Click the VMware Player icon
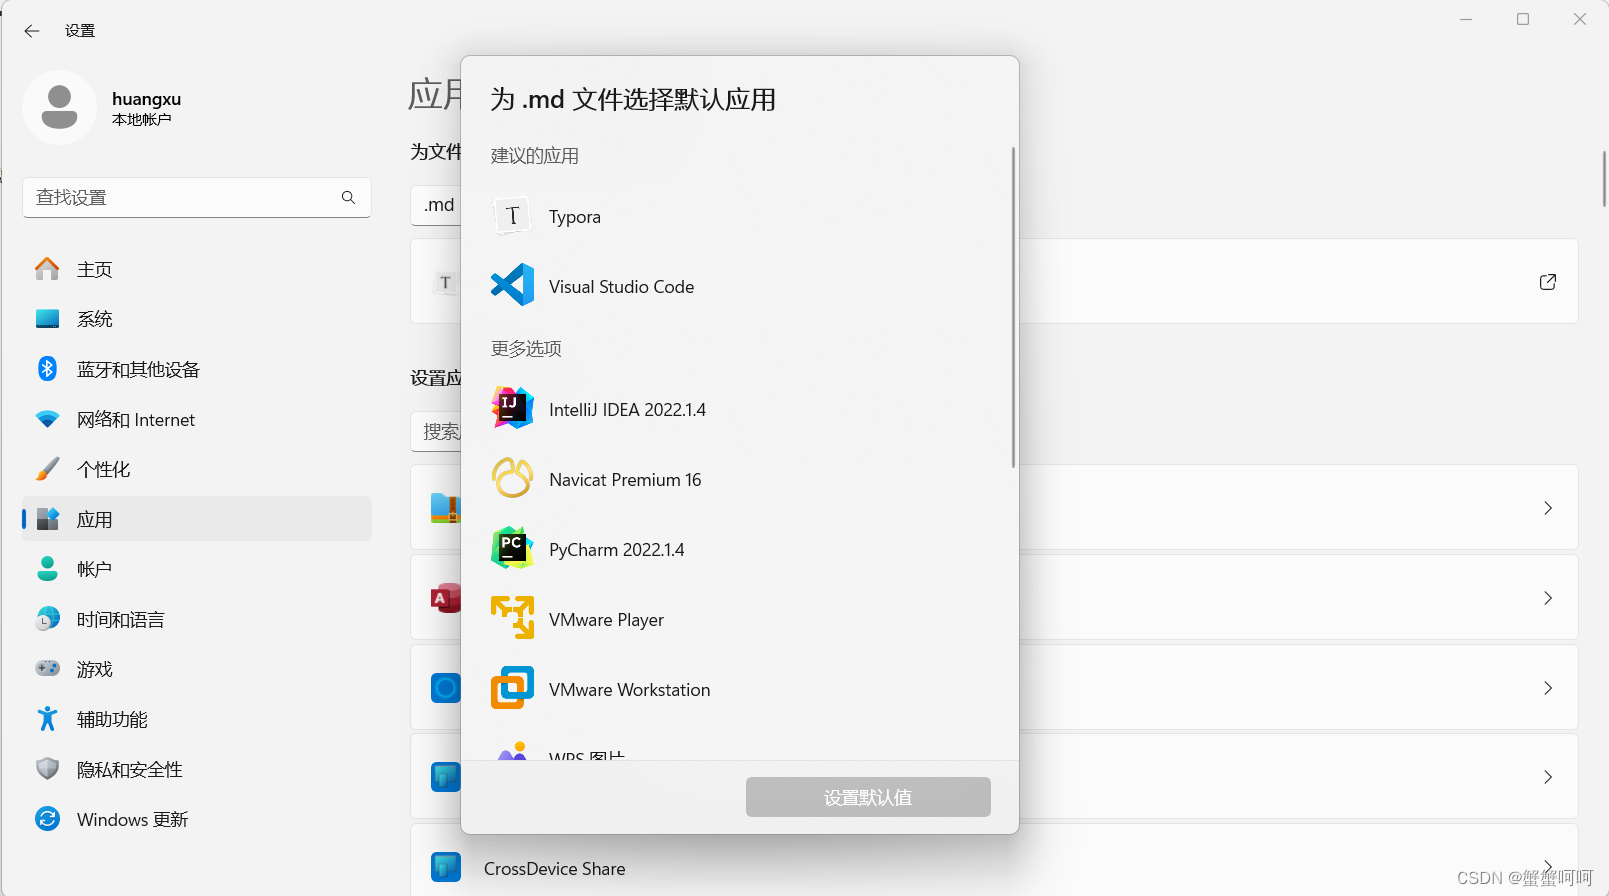 [512, 618]
